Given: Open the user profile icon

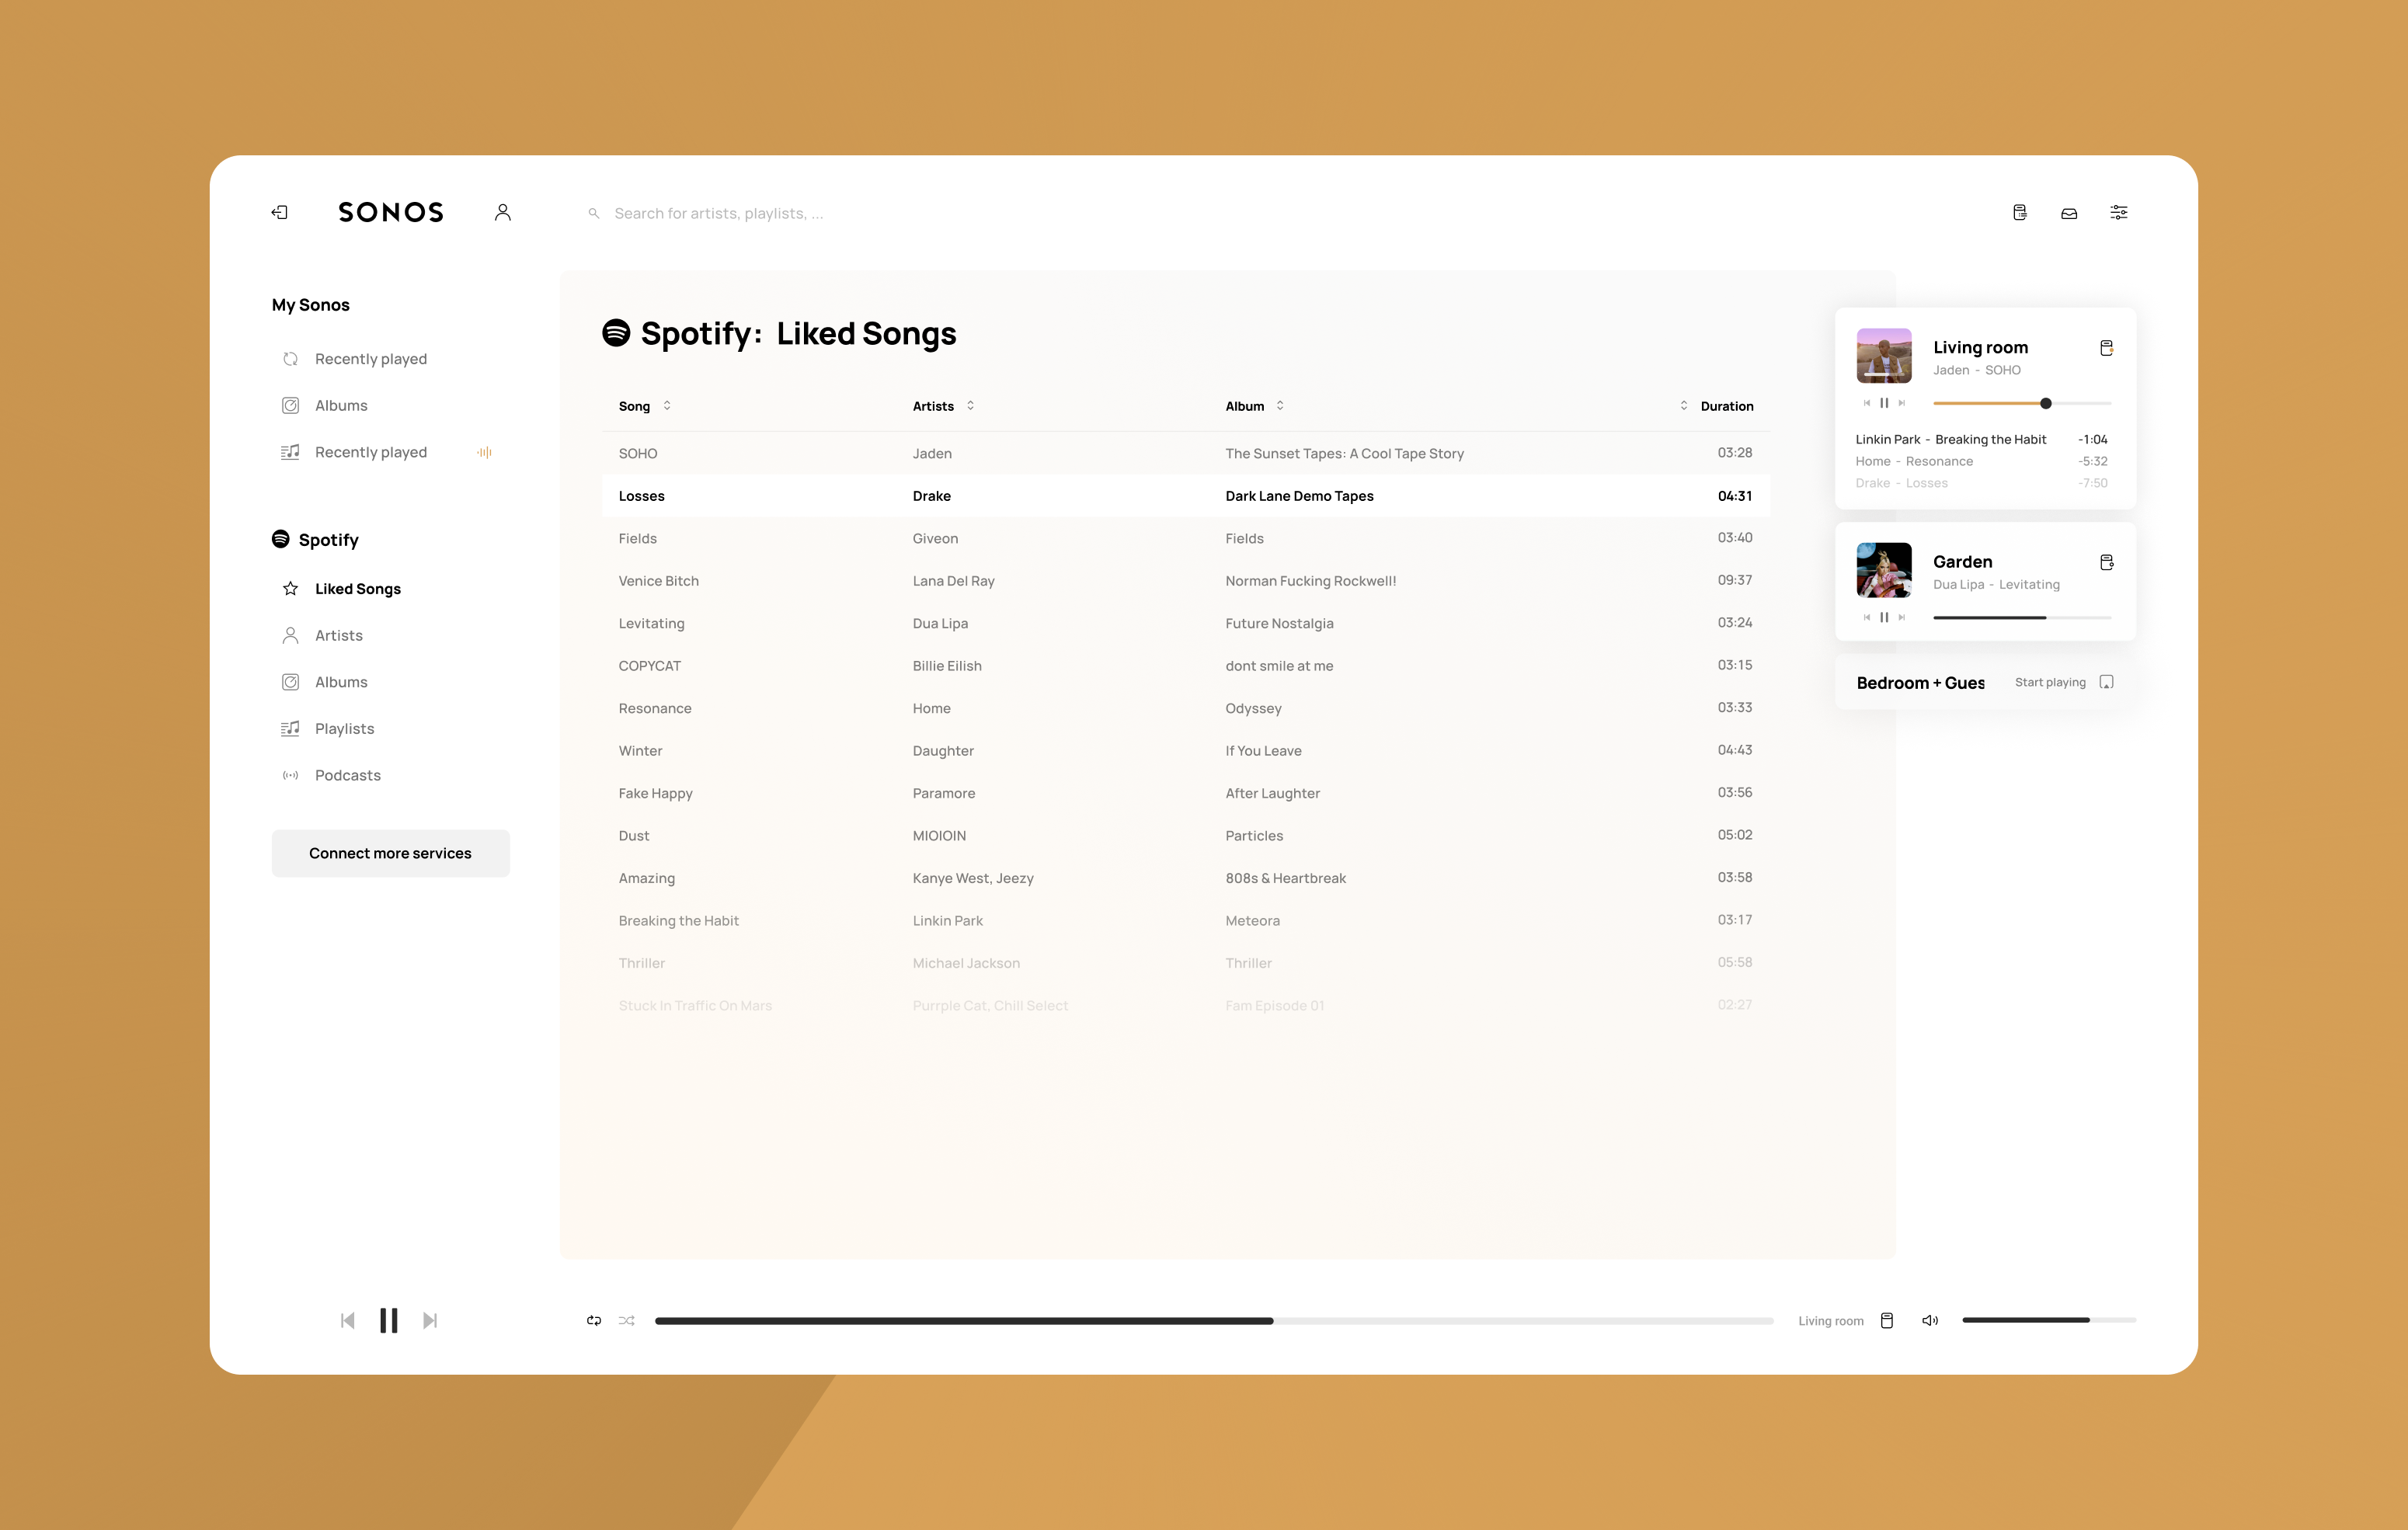Looking at the screenshot, I should pos(503,212).
